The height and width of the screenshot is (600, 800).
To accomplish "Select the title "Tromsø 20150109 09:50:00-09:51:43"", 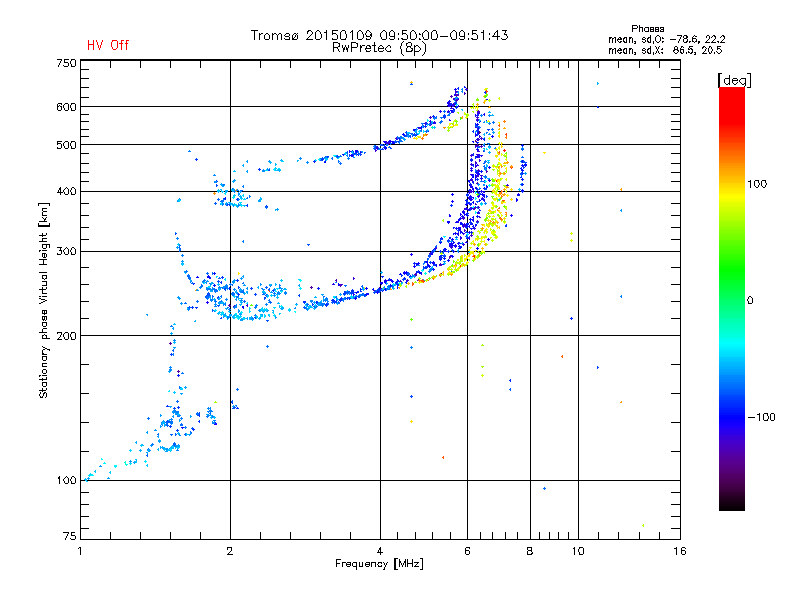I will (x=379, y=35).
